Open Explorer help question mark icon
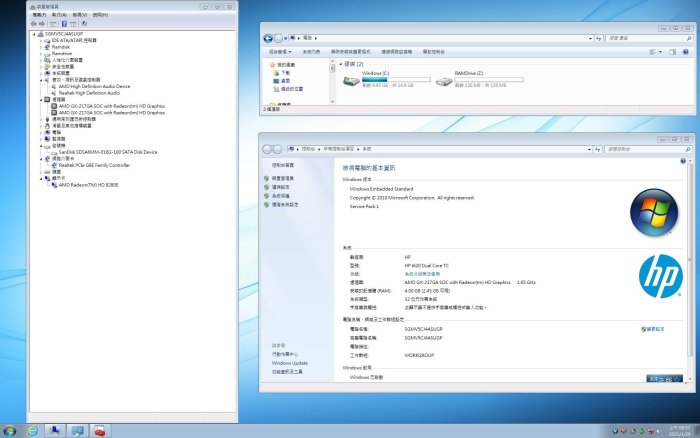Screen dimensions: 700x438 686,52
